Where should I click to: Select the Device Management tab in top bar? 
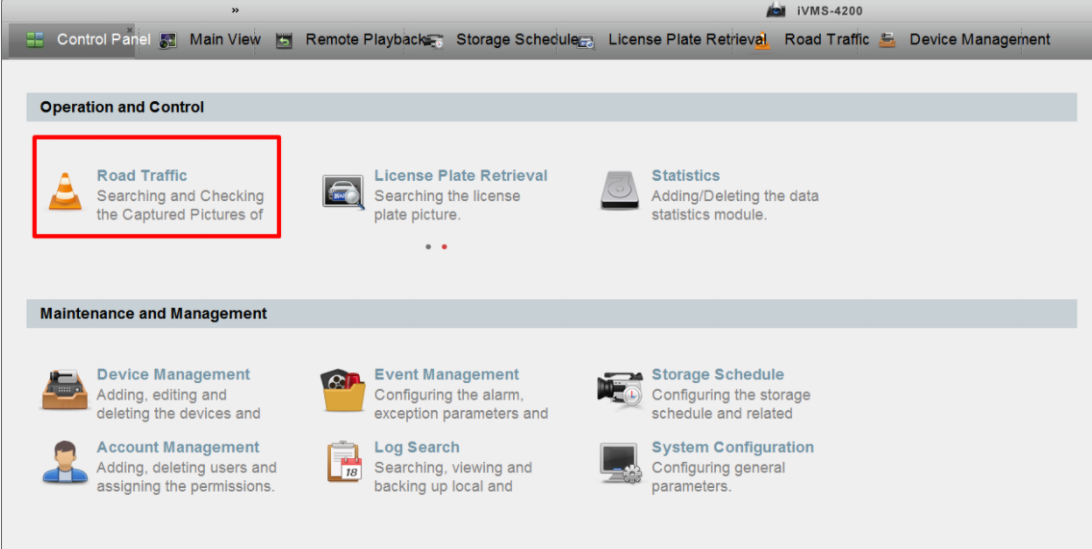coord(979,40)
